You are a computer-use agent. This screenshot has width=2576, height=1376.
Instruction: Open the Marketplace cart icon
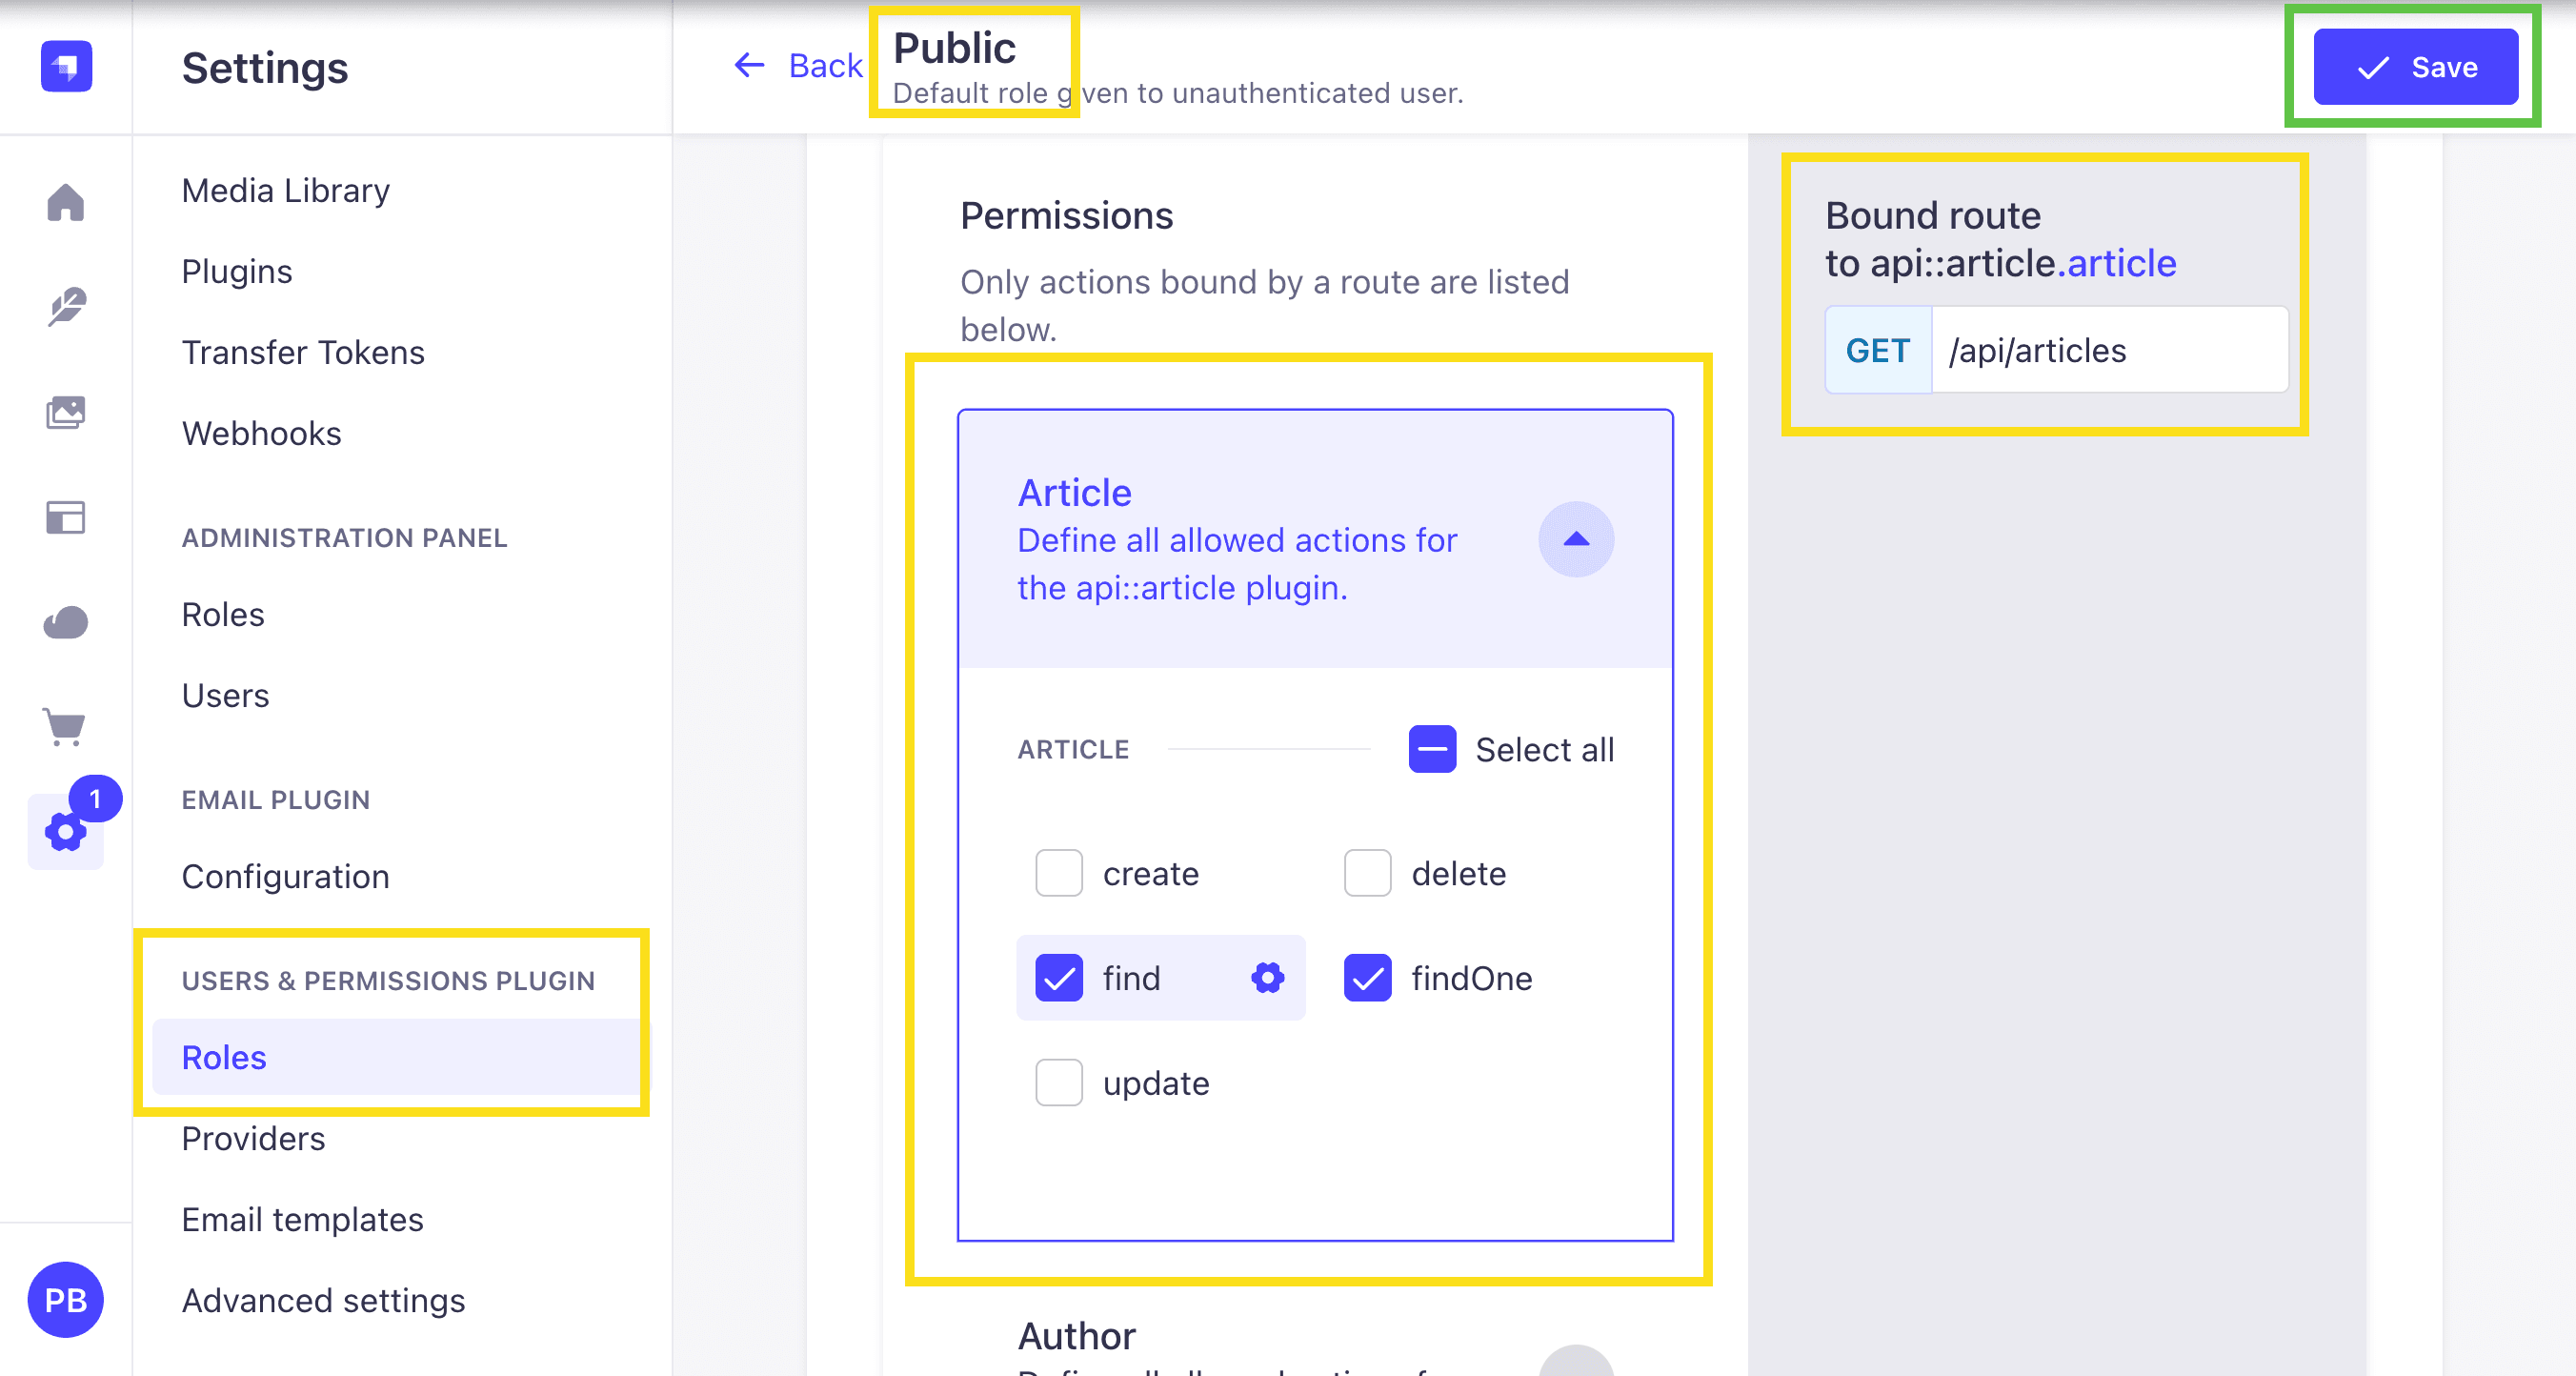(x=66, y=727)
